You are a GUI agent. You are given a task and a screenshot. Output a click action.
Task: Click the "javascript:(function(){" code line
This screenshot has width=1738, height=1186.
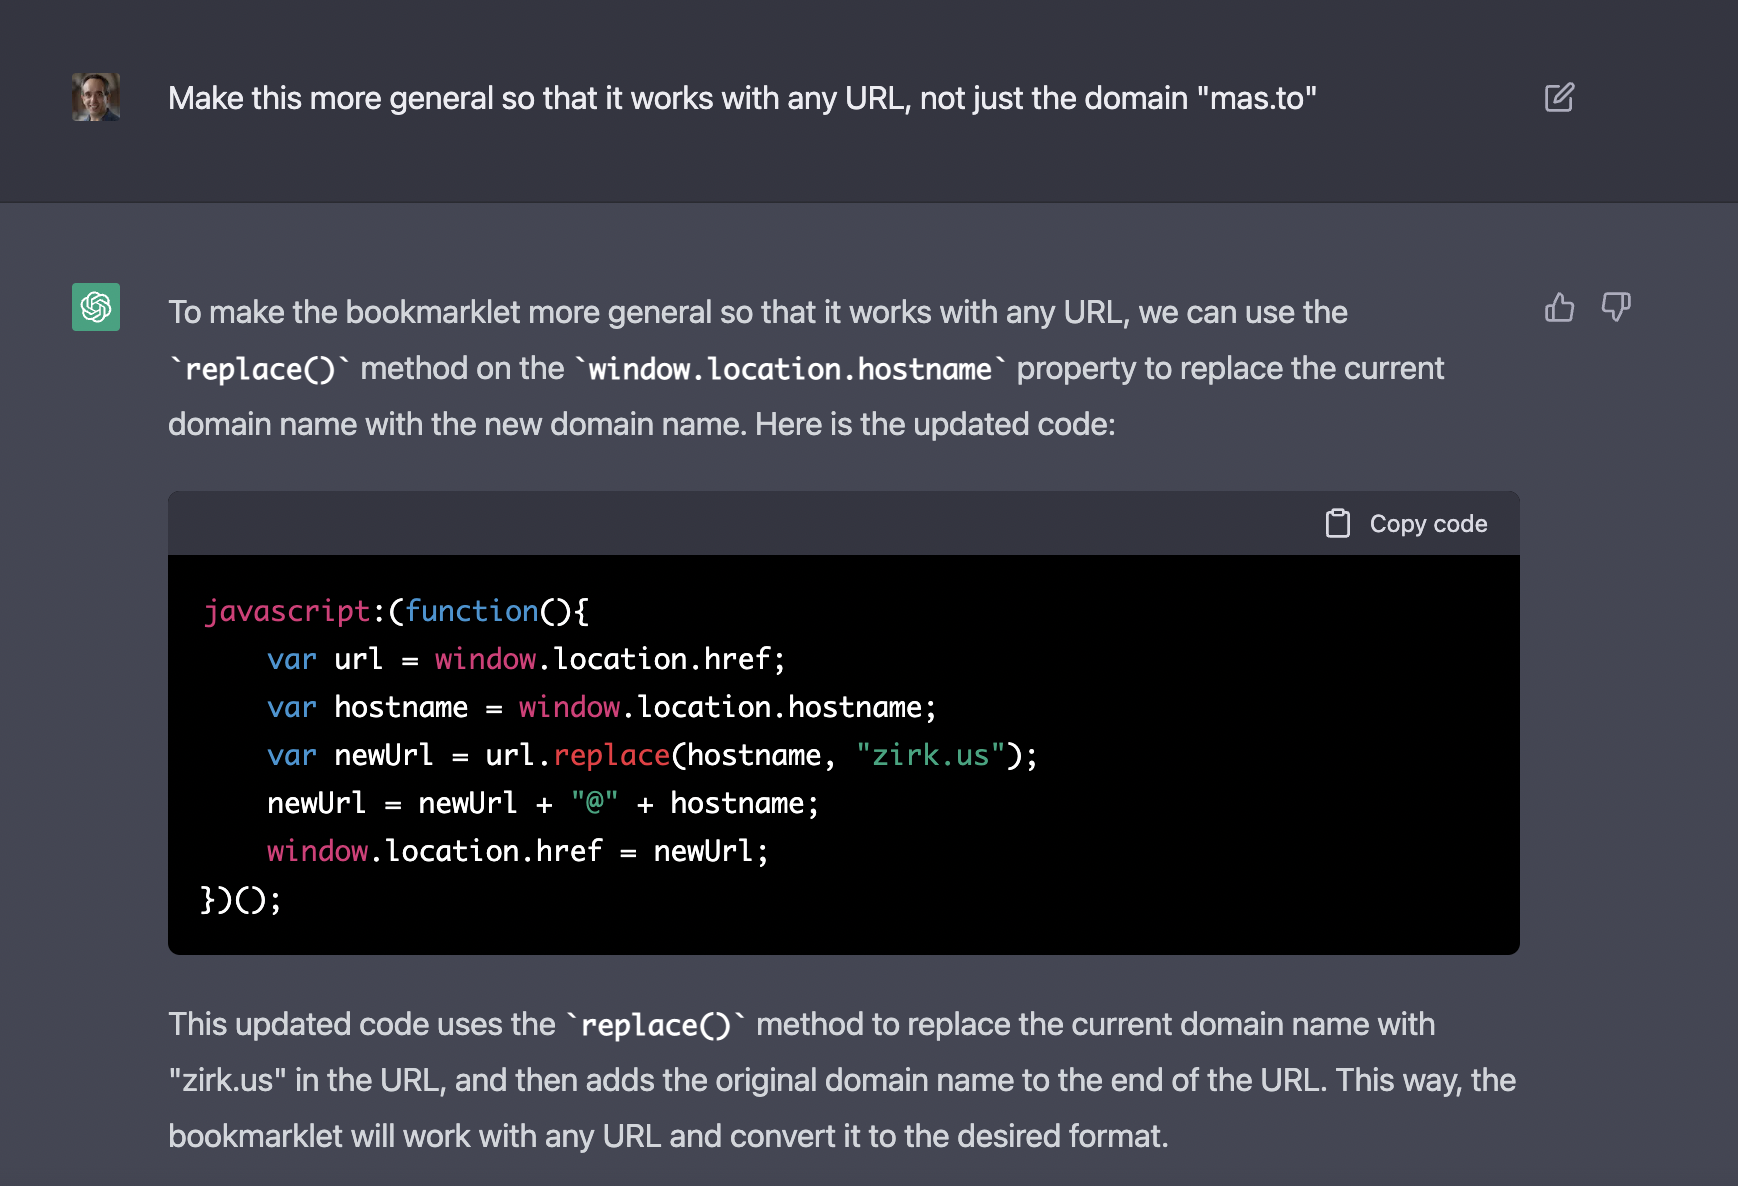396,611
